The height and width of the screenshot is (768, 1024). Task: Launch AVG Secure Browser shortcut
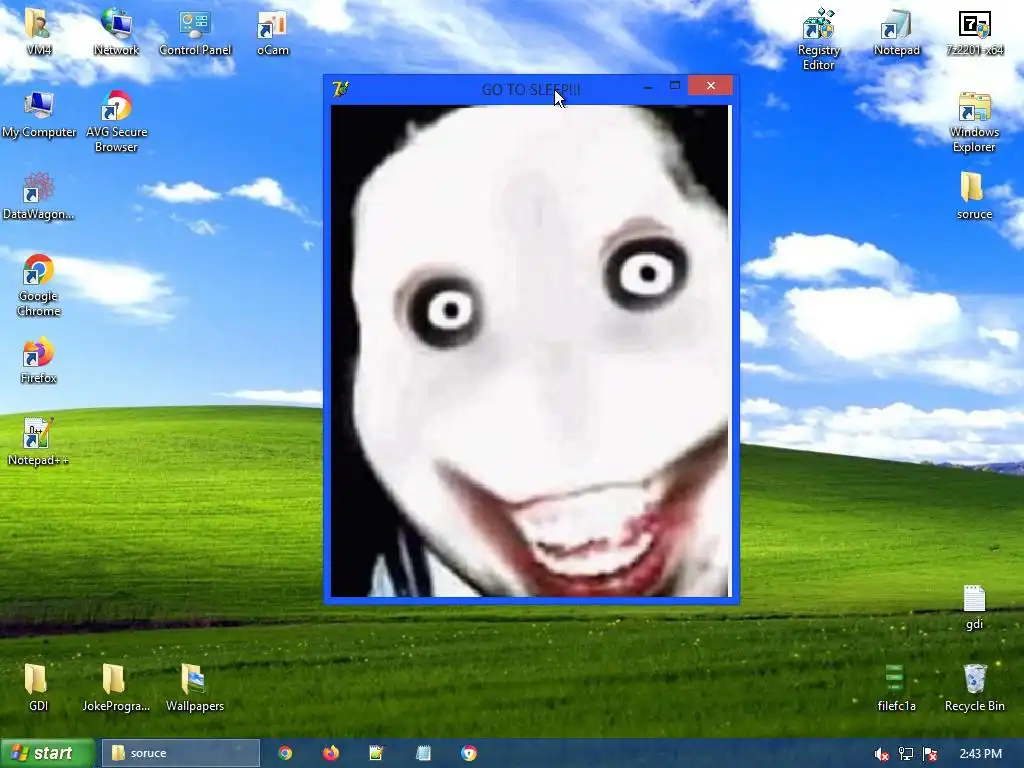click(116, 121)
